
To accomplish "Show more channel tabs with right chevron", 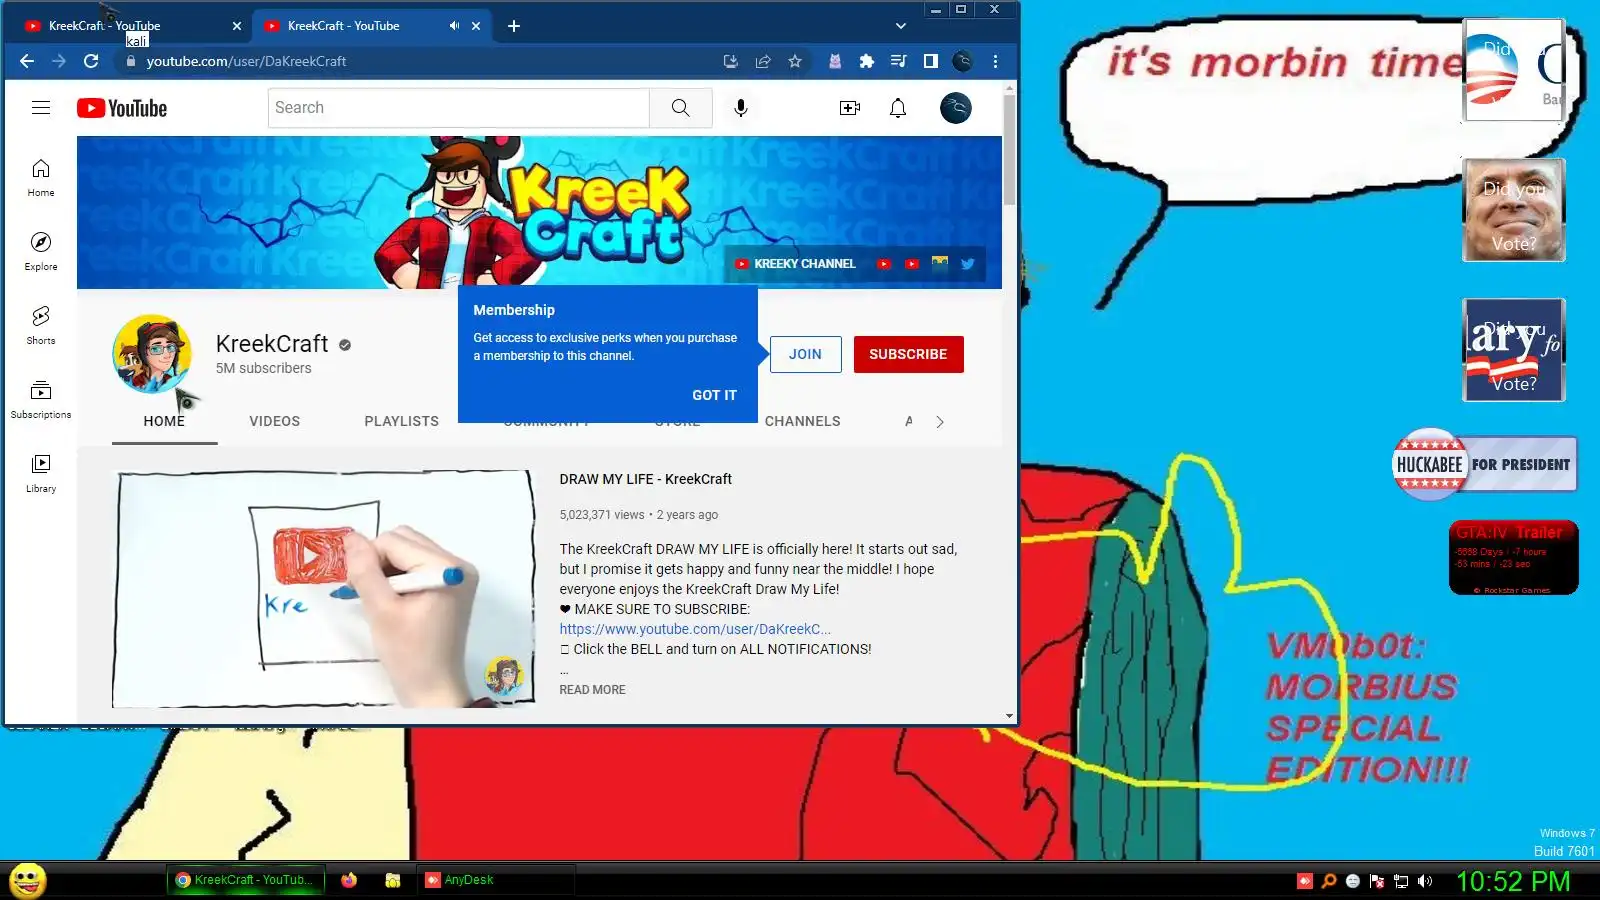I will (x=940, y=422).
